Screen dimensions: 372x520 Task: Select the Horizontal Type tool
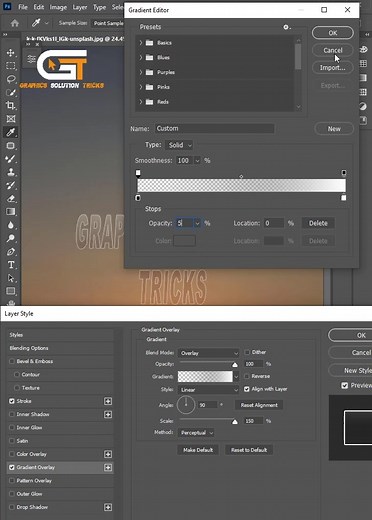[11, 265]
